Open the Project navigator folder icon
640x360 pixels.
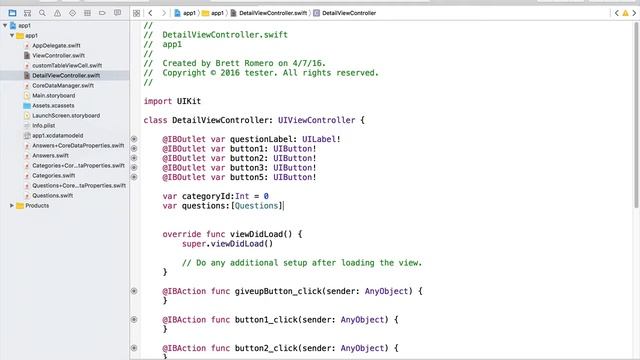12,13
